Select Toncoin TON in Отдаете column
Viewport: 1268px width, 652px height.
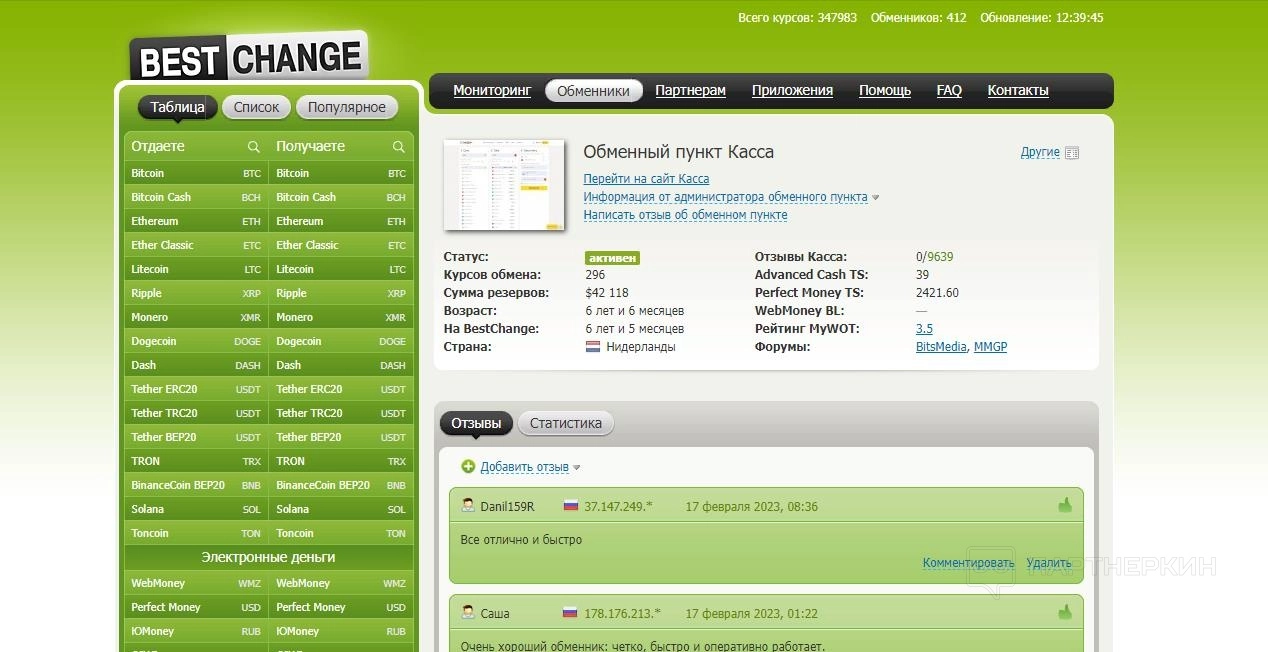point(196,533)
